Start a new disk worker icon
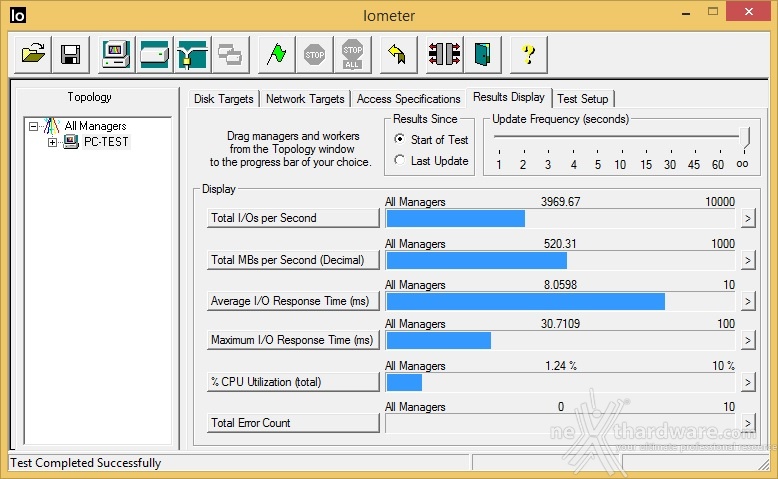This screenshot has height=479, width=778. tap(154, 54)
